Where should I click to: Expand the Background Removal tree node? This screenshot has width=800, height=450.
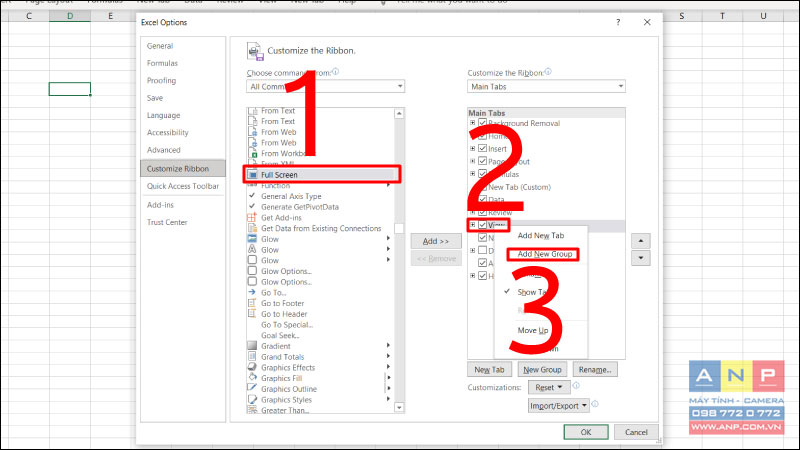(x=472, y=123)
